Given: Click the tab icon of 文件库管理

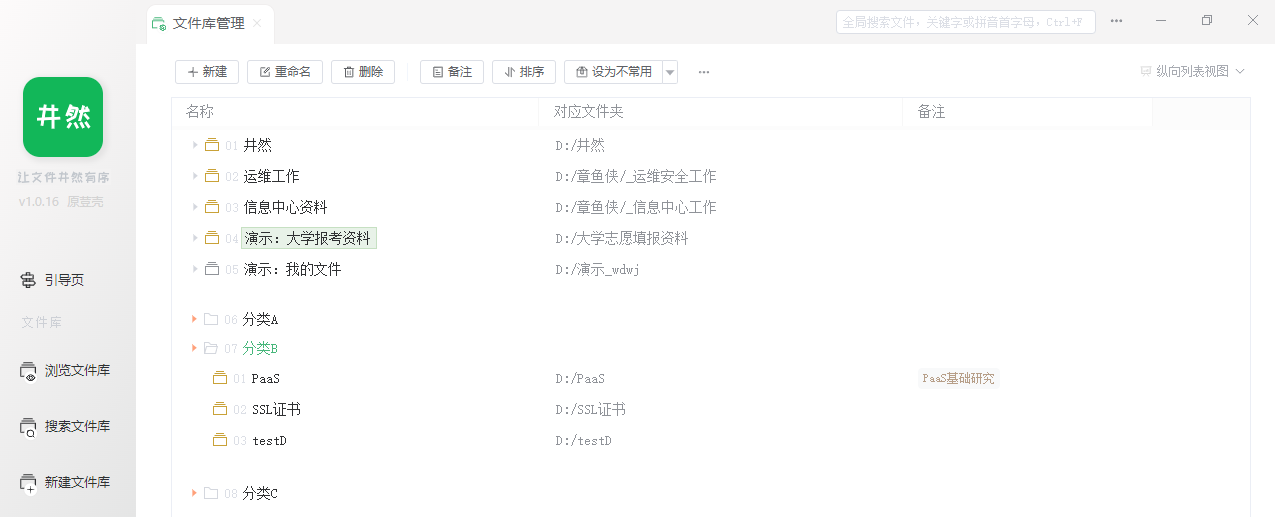Looking at the screenshot, I should pyautogui.click(x=159, y=23).
